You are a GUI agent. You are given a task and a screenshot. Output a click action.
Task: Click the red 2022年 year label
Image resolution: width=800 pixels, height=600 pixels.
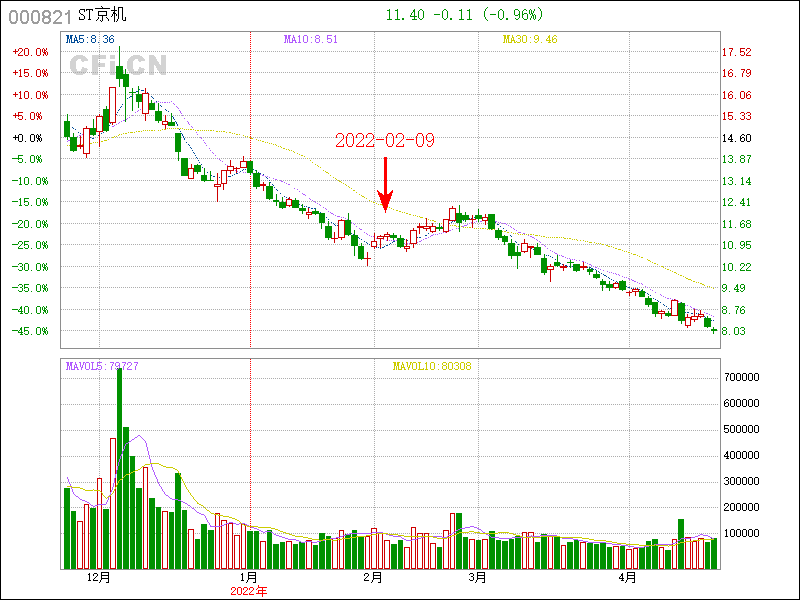249,590
